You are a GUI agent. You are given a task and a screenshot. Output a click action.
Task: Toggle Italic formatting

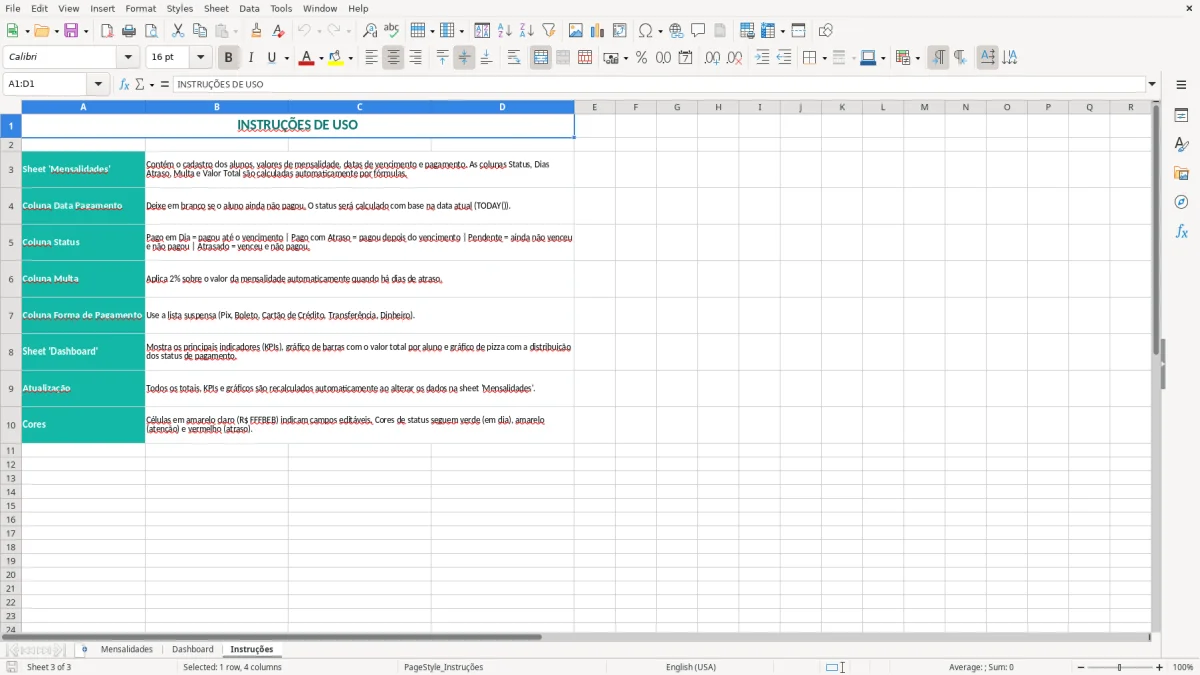point(251,58)
